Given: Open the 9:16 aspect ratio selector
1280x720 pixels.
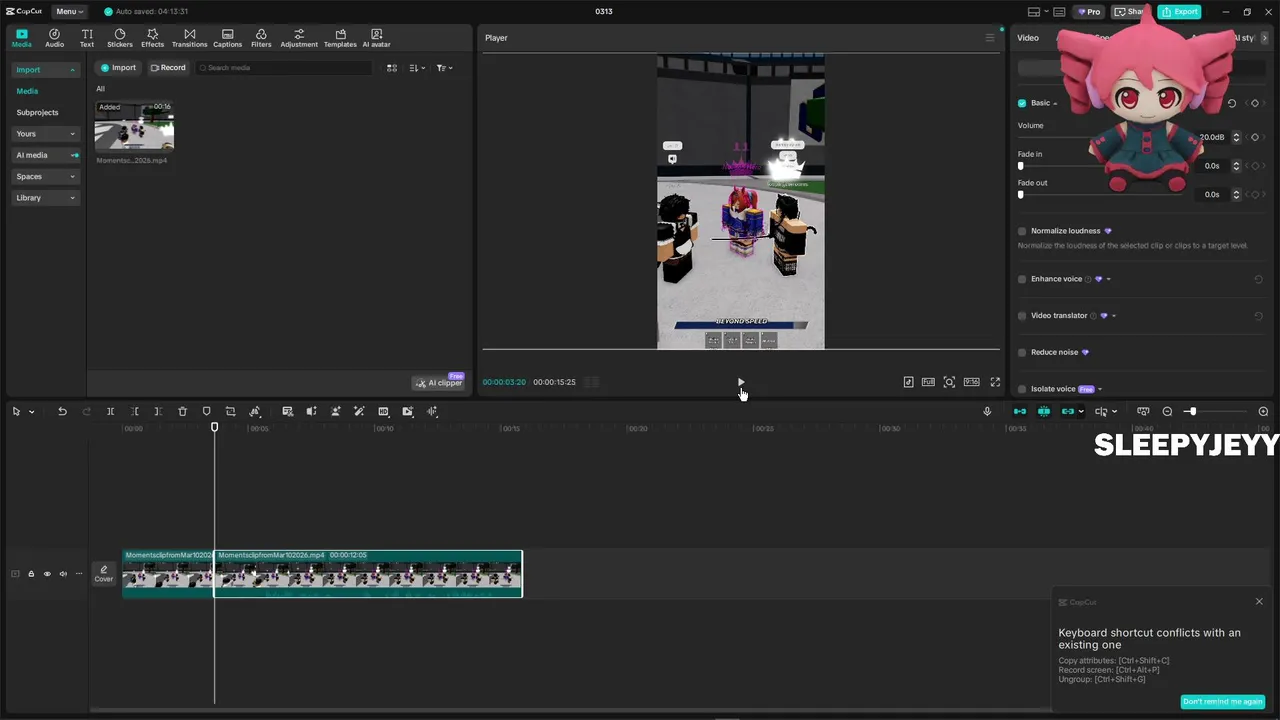Looking at the screenshot, I should pyautogui.click(x=971, y=382).
